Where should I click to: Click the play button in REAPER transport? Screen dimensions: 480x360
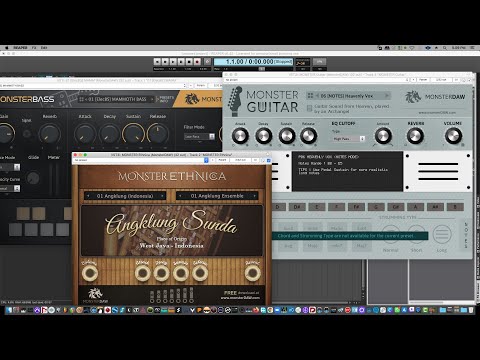pos(173,62)
